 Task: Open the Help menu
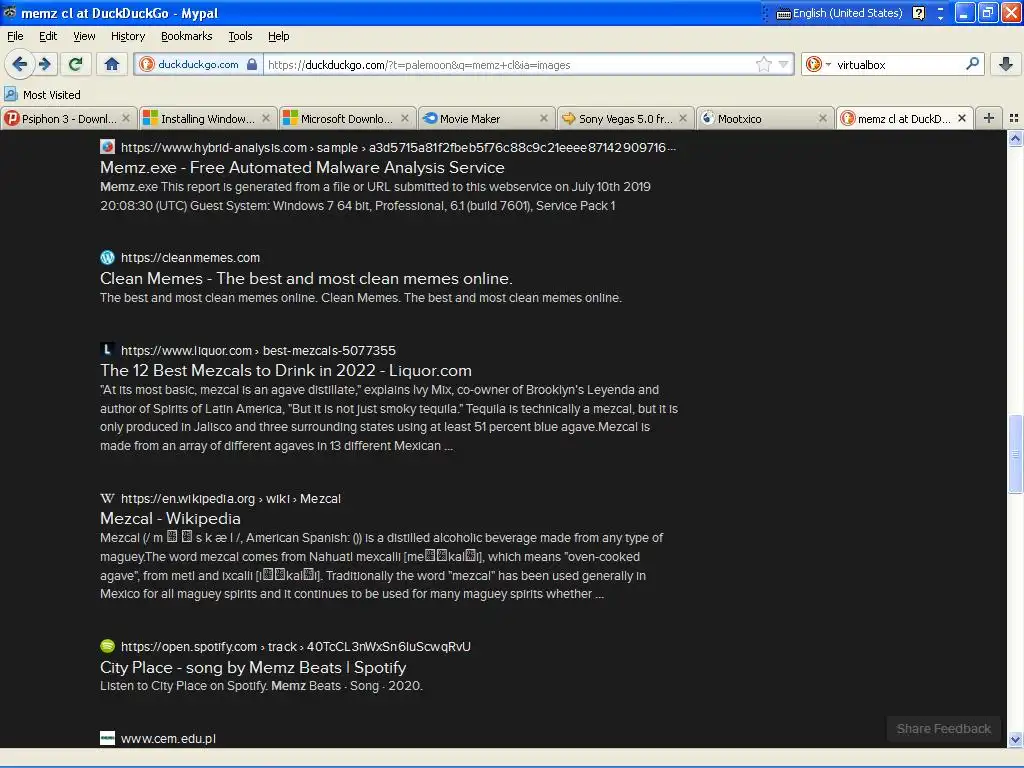click(278, 37)
